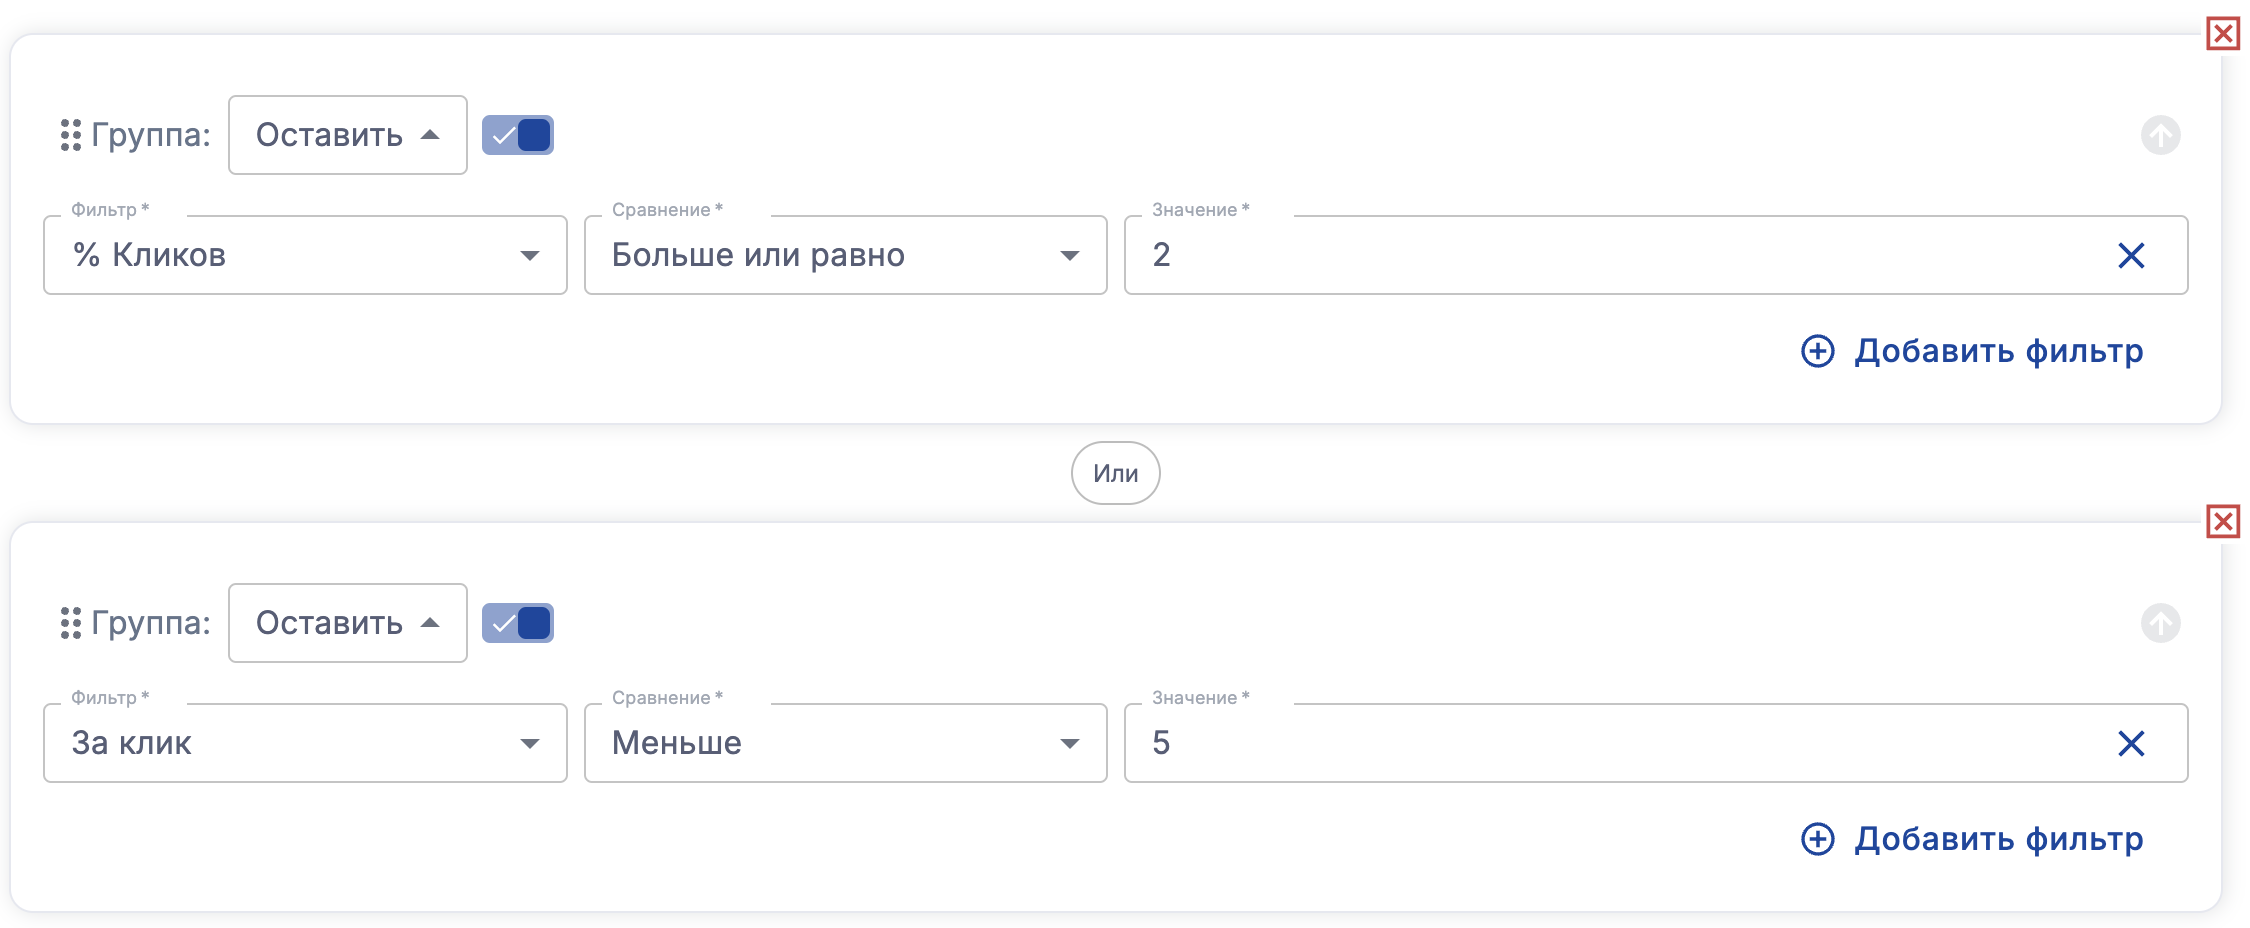The width and height of the screenshot is (2250, 928).
Task: Click the drag handle of the first group
Action: click(x=70, y=135)
